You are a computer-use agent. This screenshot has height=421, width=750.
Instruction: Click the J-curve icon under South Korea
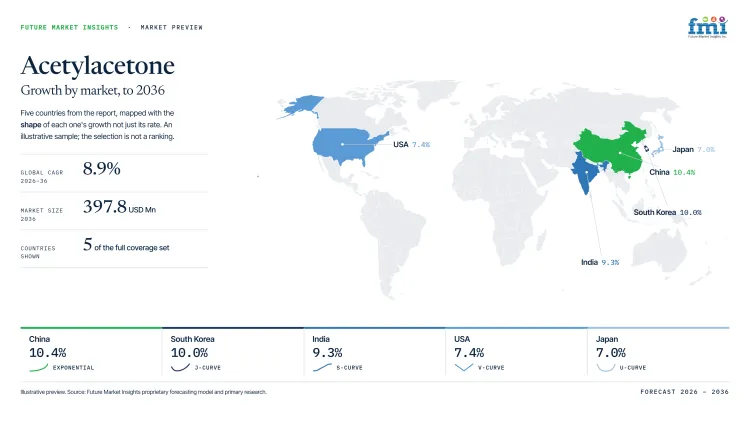(180, 367)
